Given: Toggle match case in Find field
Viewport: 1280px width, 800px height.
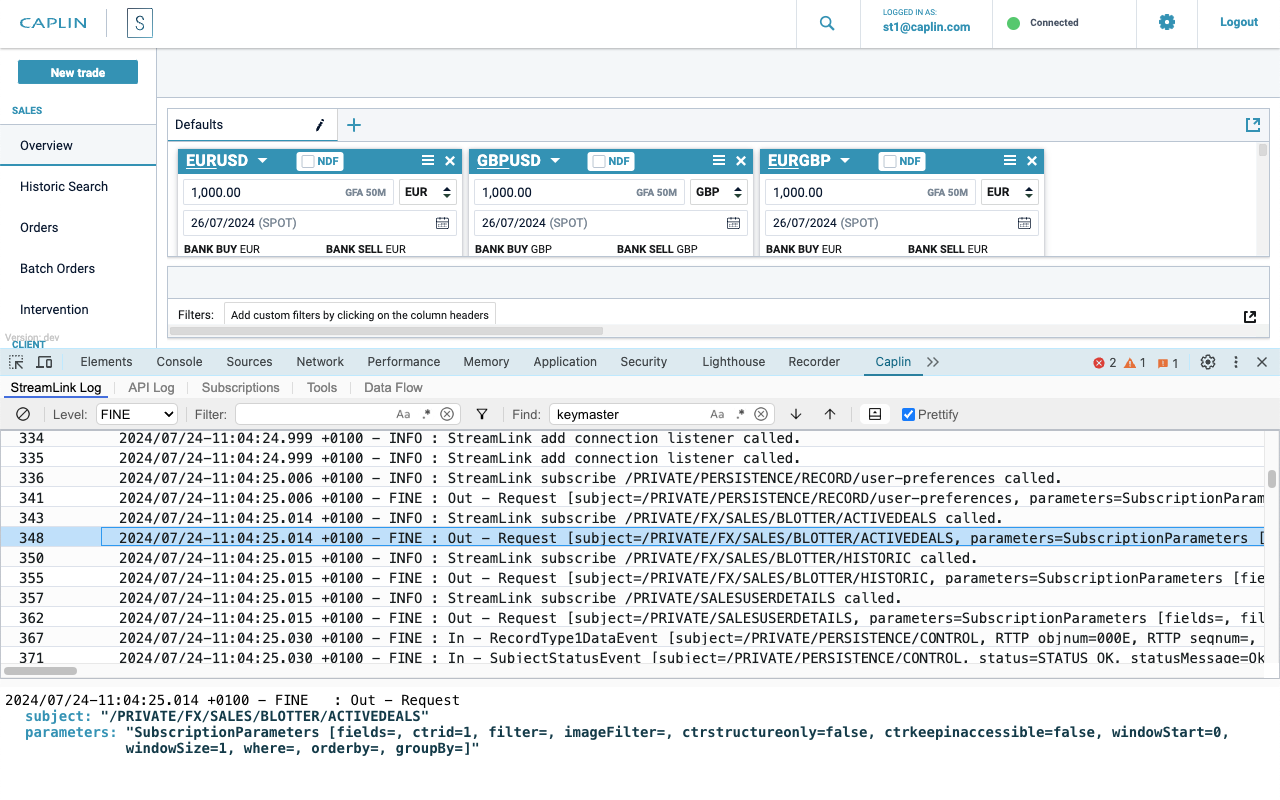Looking at the screenshot, I should 717,414.
